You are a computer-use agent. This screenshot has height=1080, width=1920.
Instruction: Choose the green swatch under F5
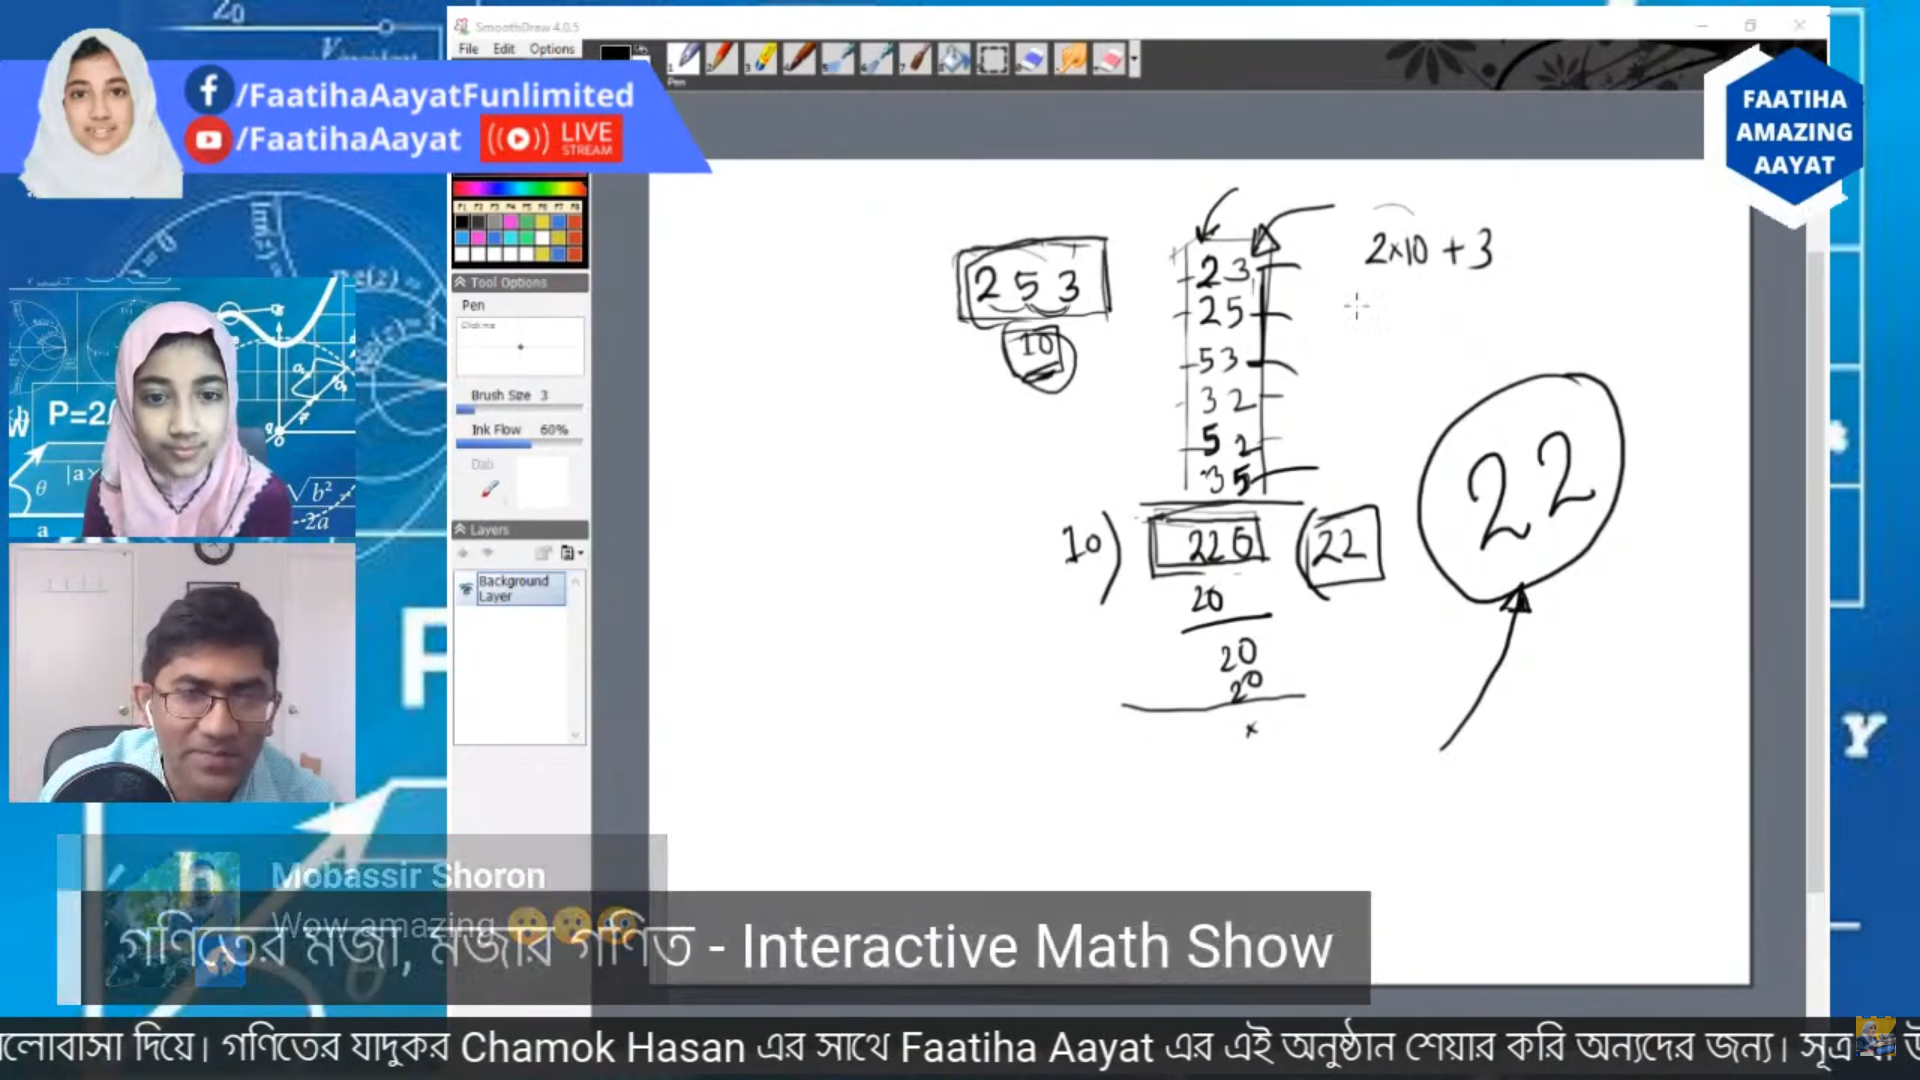[527, 222]
